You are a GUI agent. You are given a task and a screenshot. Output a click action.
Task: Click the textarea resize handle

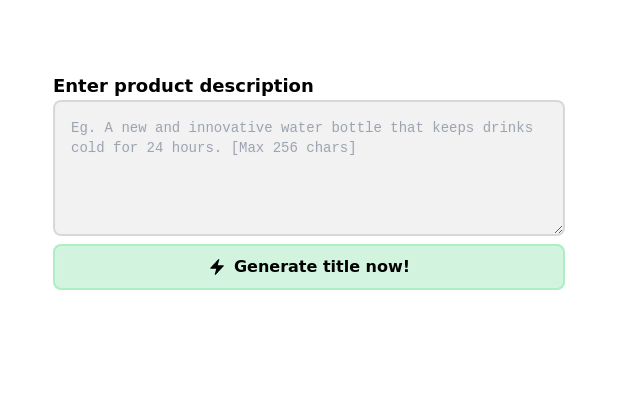point(558,229)
